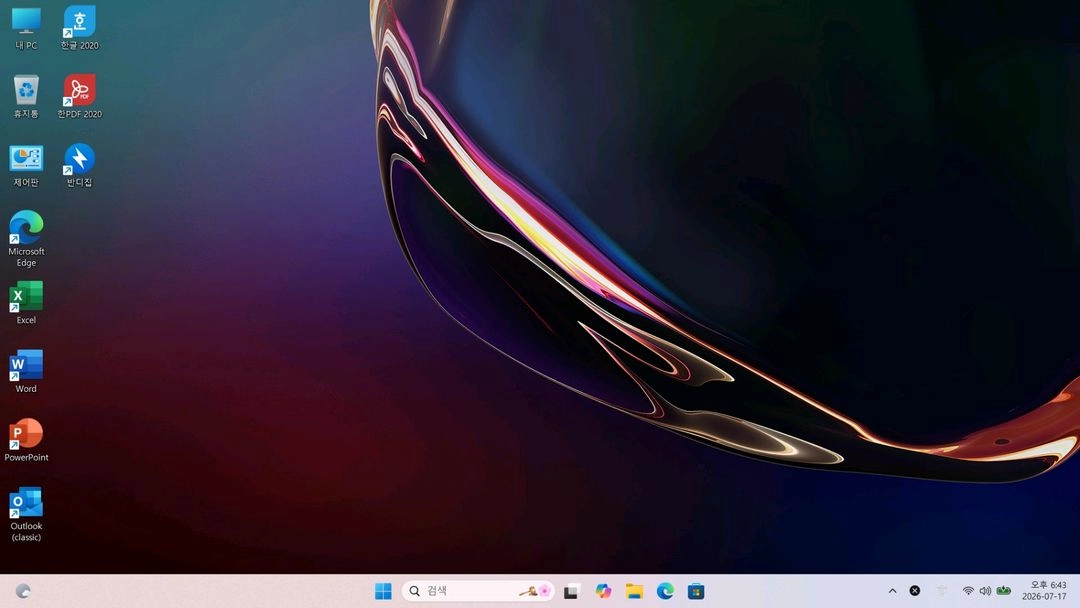Select the Outlook (classic) desktop shortcut
Image resolution: width=1080 pixels, height=608 pixels.
click(x=26, y=514)
